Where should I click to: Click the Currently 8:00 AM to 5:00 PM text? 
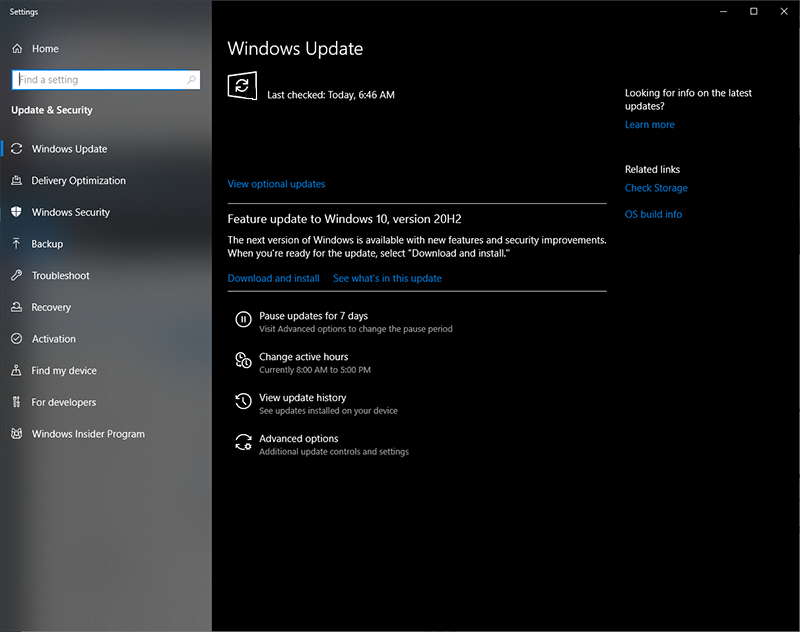[315, 370]
